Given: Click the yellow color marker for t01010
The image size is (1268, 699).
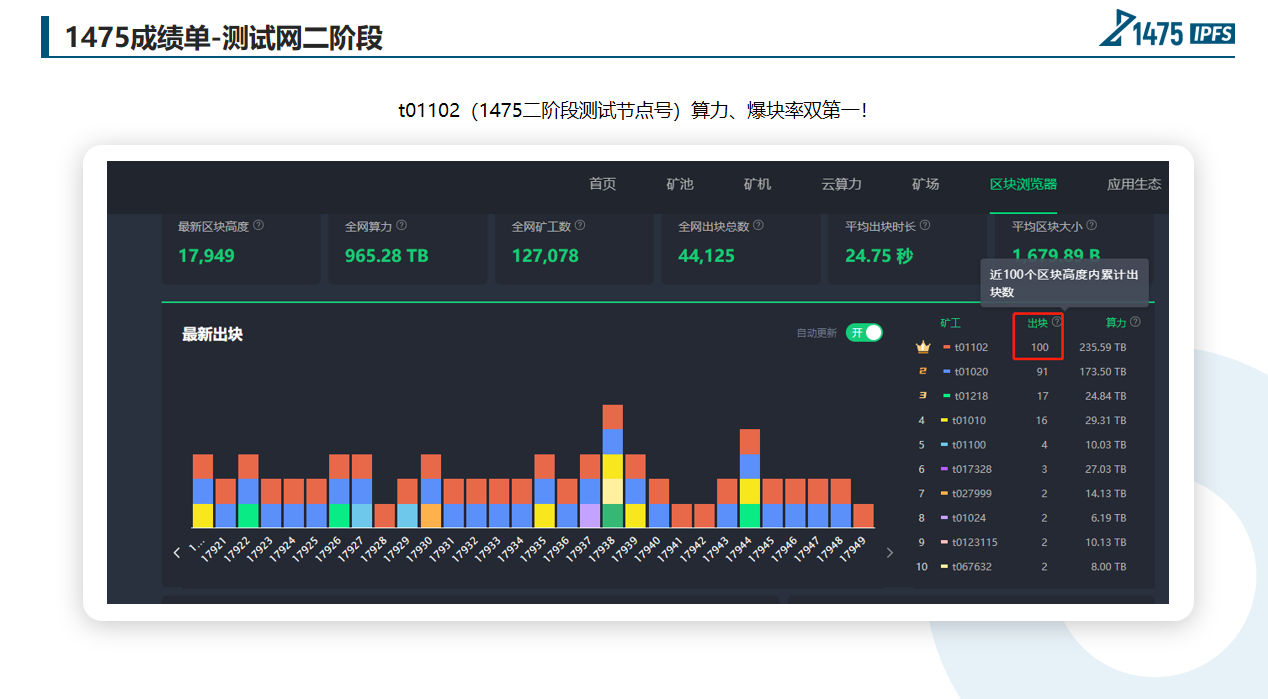Looking at the screenshot, I should [944, 421].
